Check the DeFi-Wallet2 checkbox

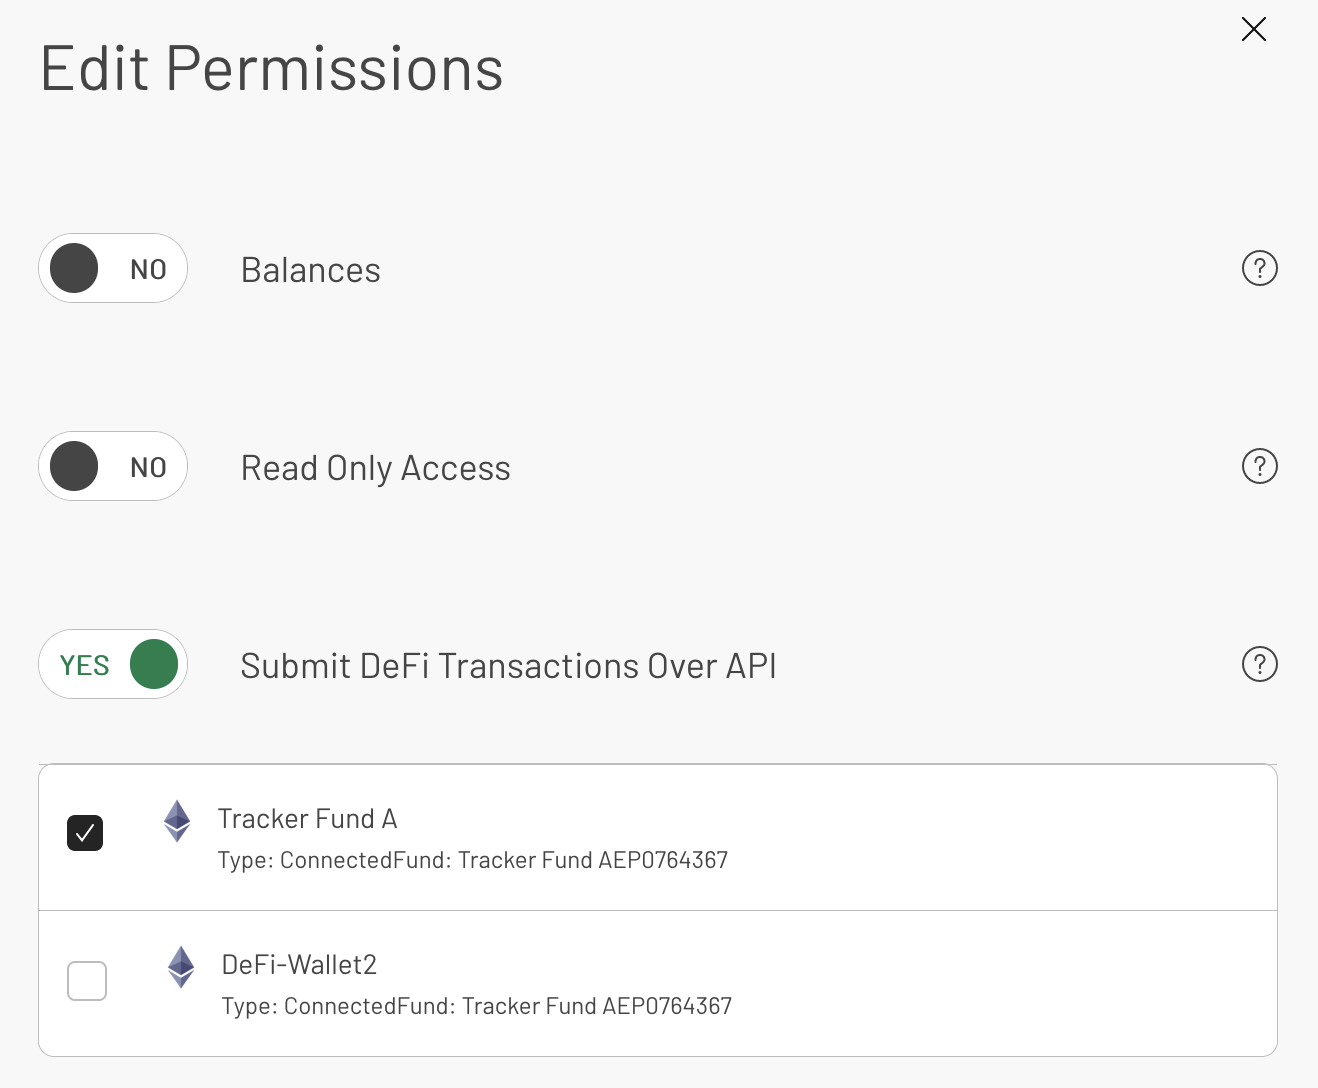coord(87,981)
